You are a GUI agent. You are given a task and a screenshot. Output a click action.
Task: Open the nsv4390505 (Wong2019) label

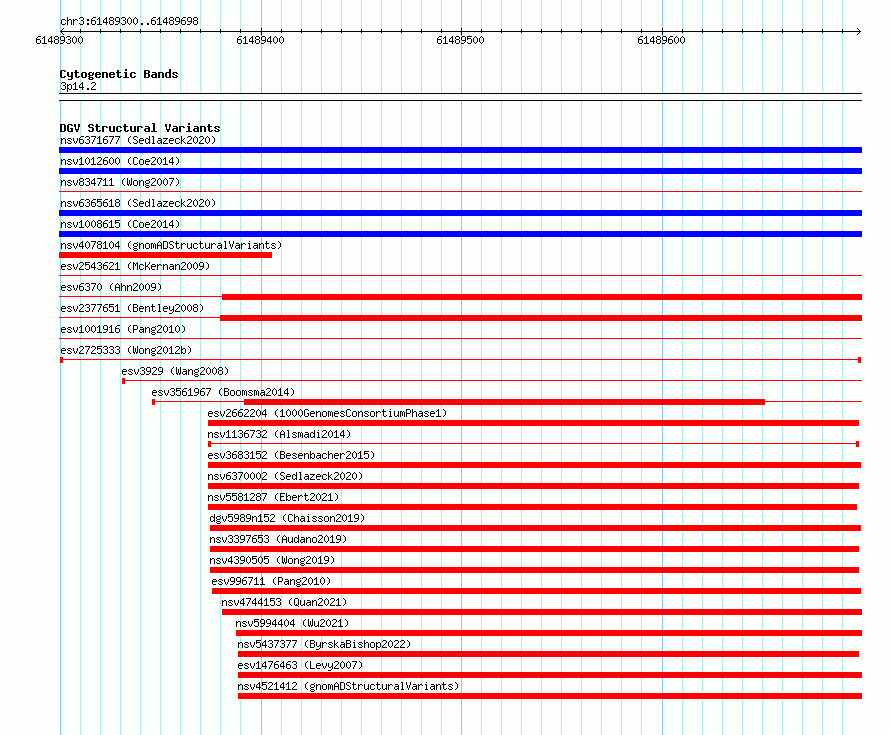click(x=272, y=560)
